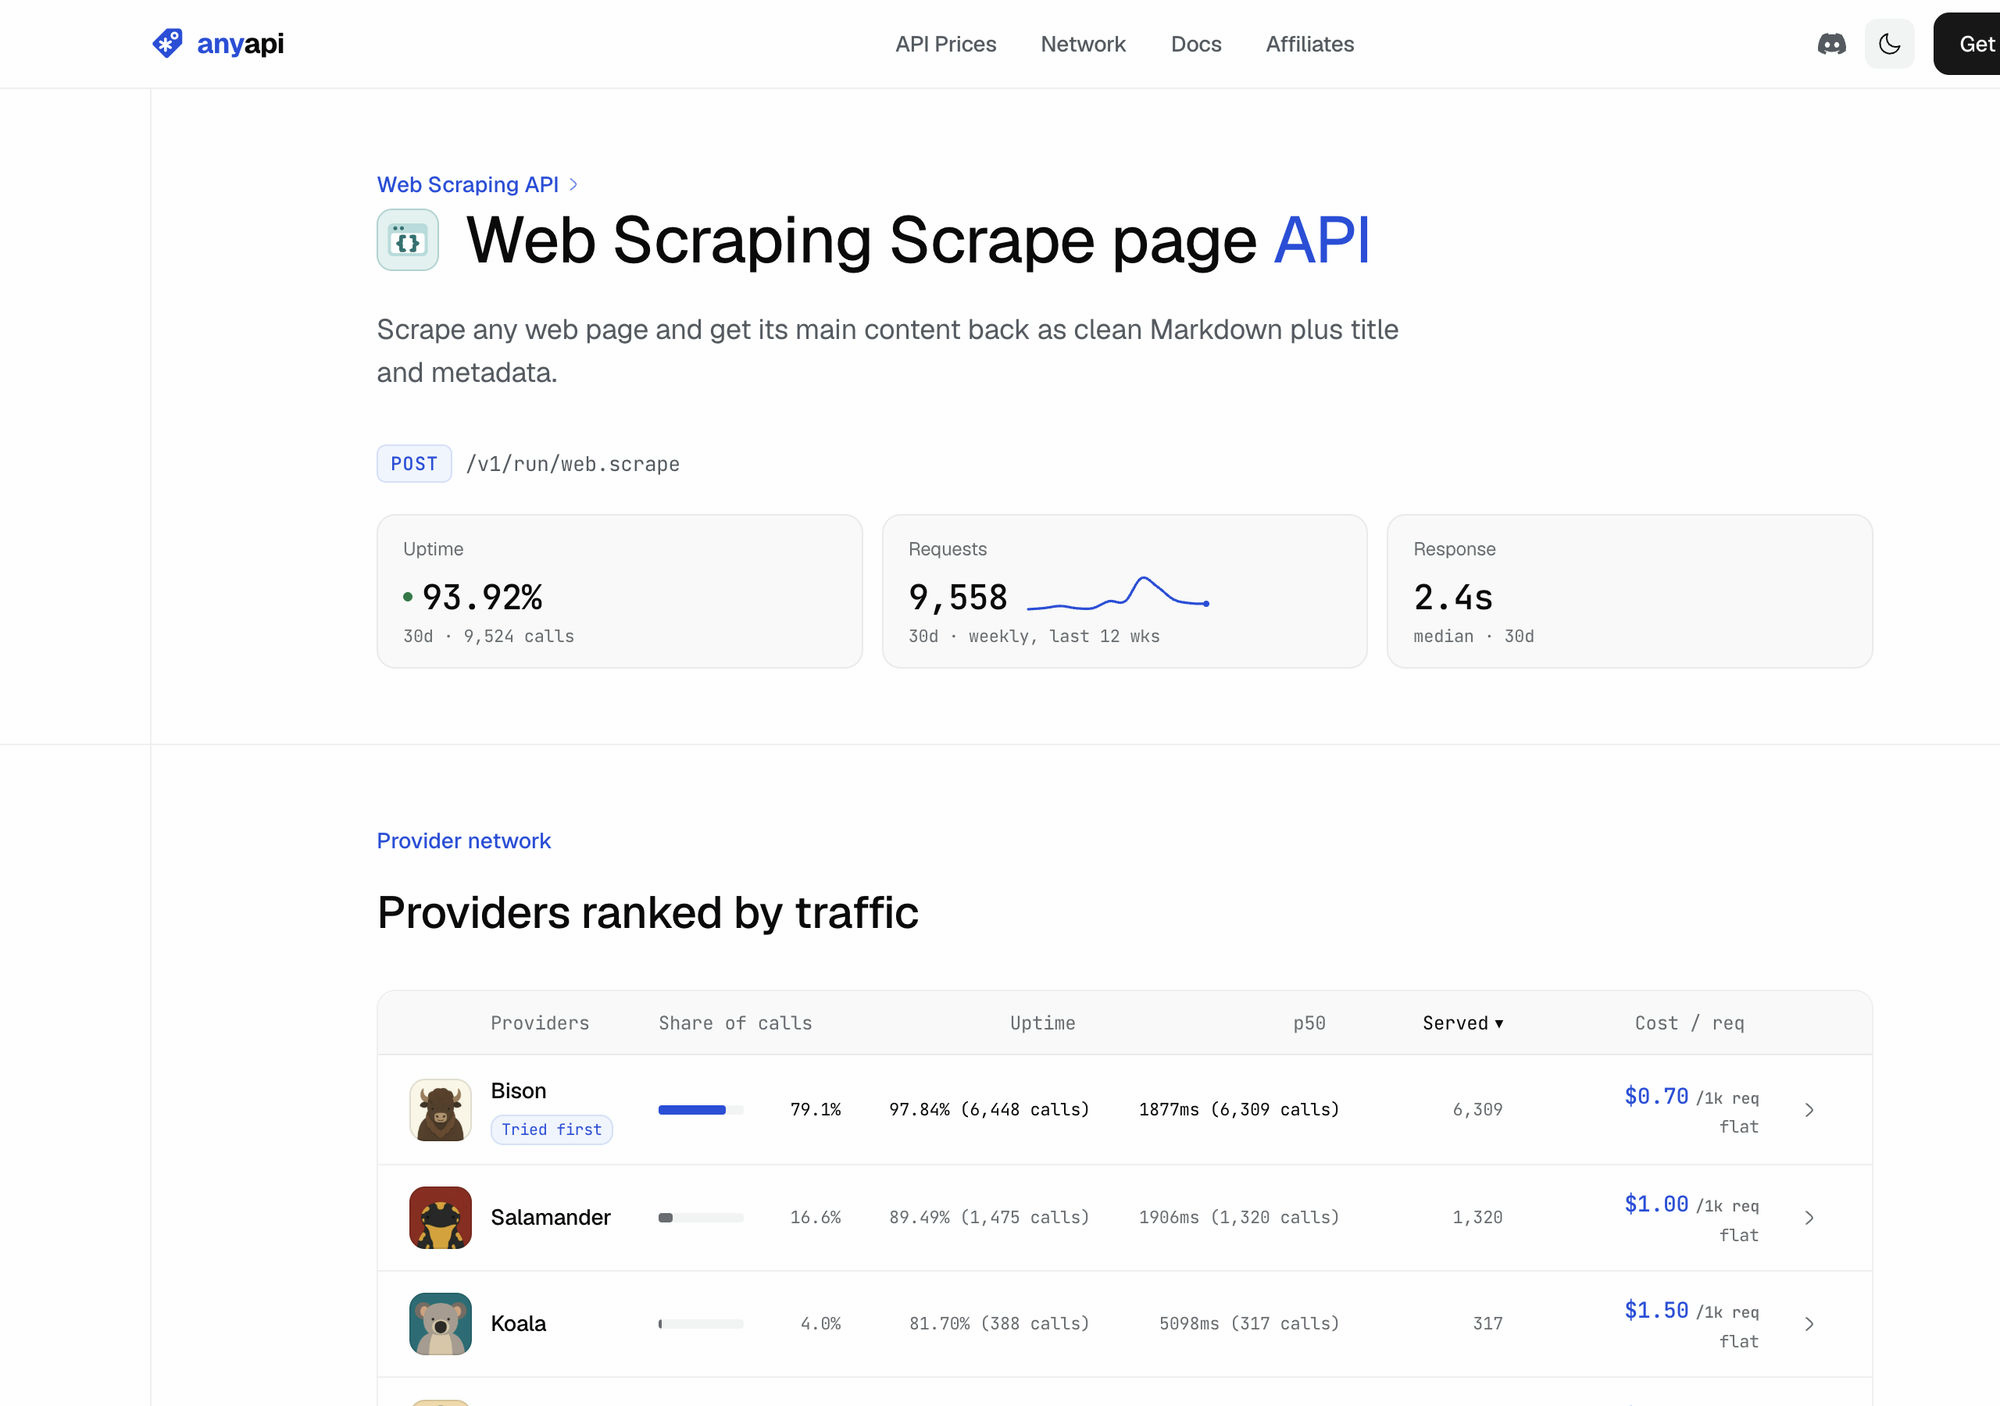2000x1406 pixels.
Task: Follow the Web Scraping API breadcrumb link
Action: coord(467,184)
